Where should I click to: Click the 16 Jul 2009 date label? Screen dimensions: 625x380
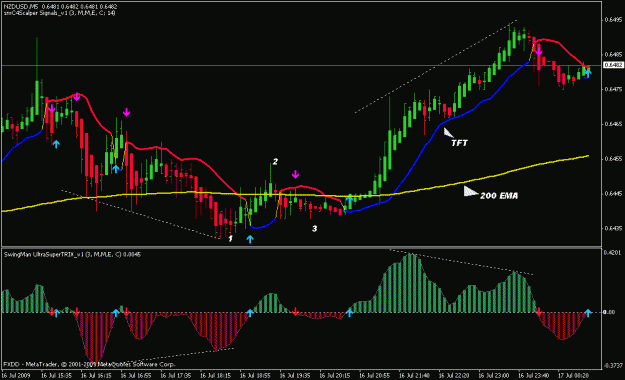click(16, 376)
